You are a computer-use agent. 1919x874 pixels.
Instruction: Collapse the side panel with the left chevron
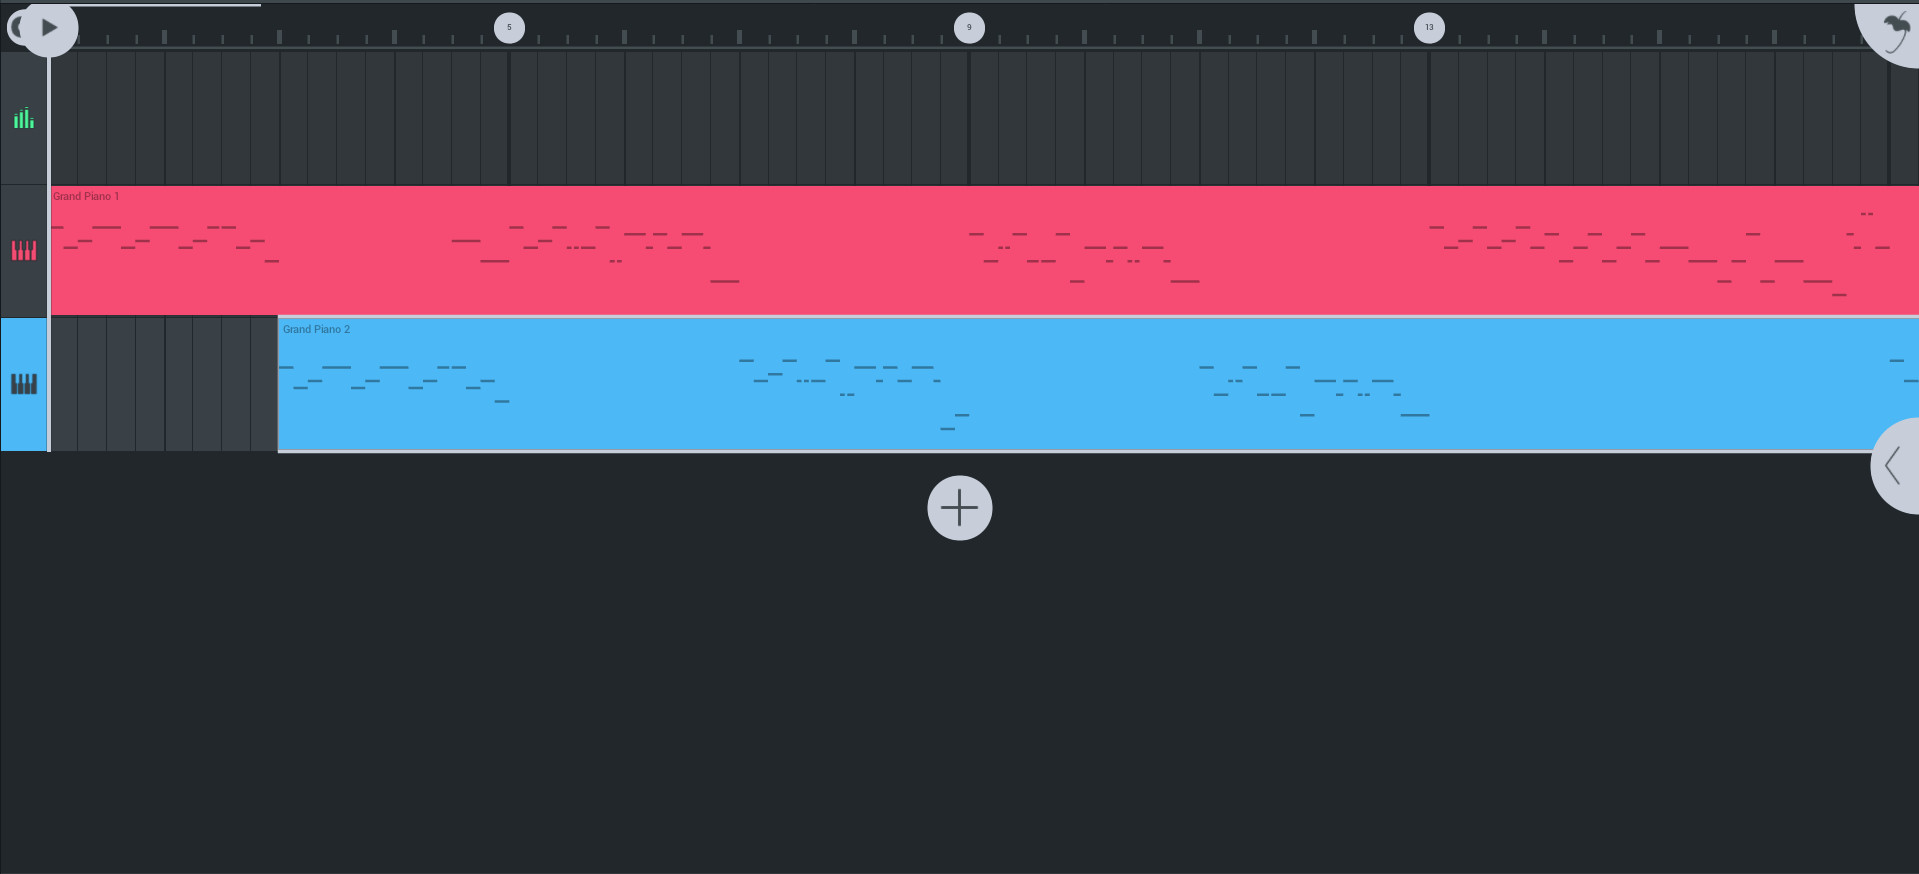point(1894,465)
